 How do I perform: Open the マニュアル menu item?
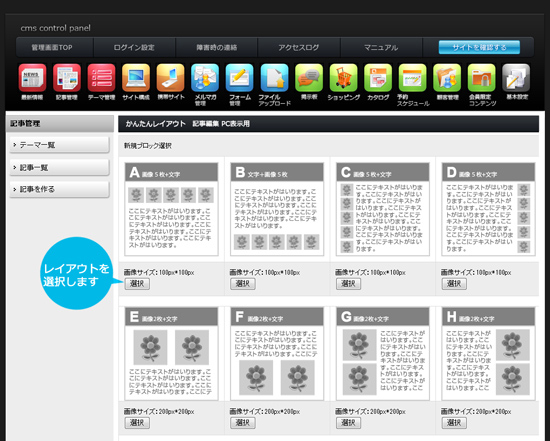(x=381, y=47)
